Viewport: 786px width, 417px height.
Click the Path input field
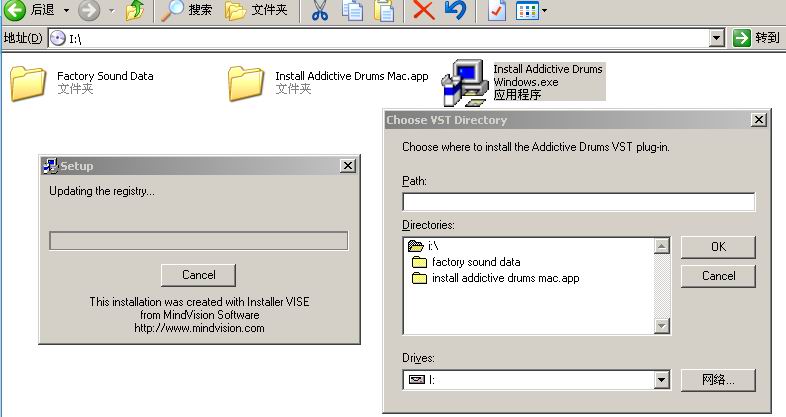tap(578, 202)
